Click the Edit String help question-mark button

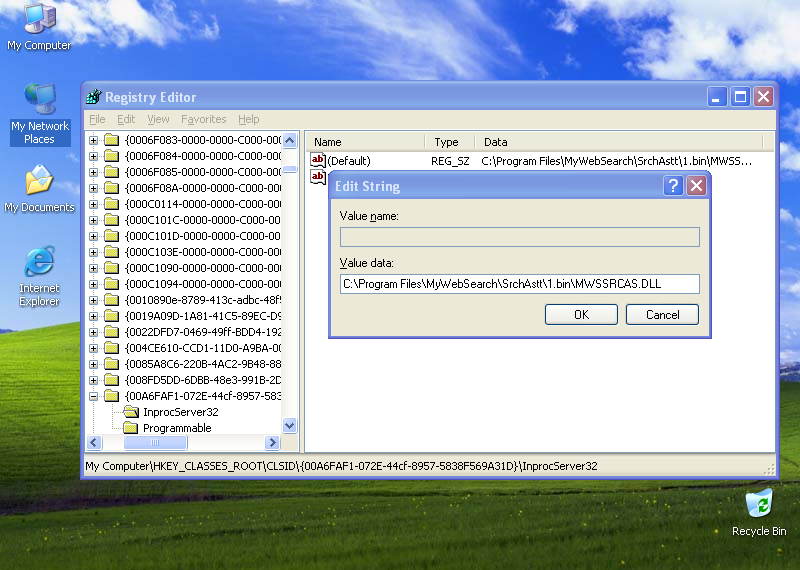click(674, 185)
